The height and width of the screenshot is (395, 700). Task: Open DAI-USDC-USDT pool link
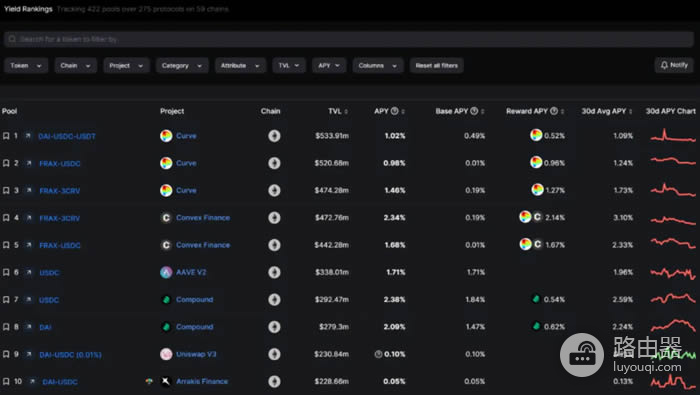pyautogui.click(x=67, y=136)
